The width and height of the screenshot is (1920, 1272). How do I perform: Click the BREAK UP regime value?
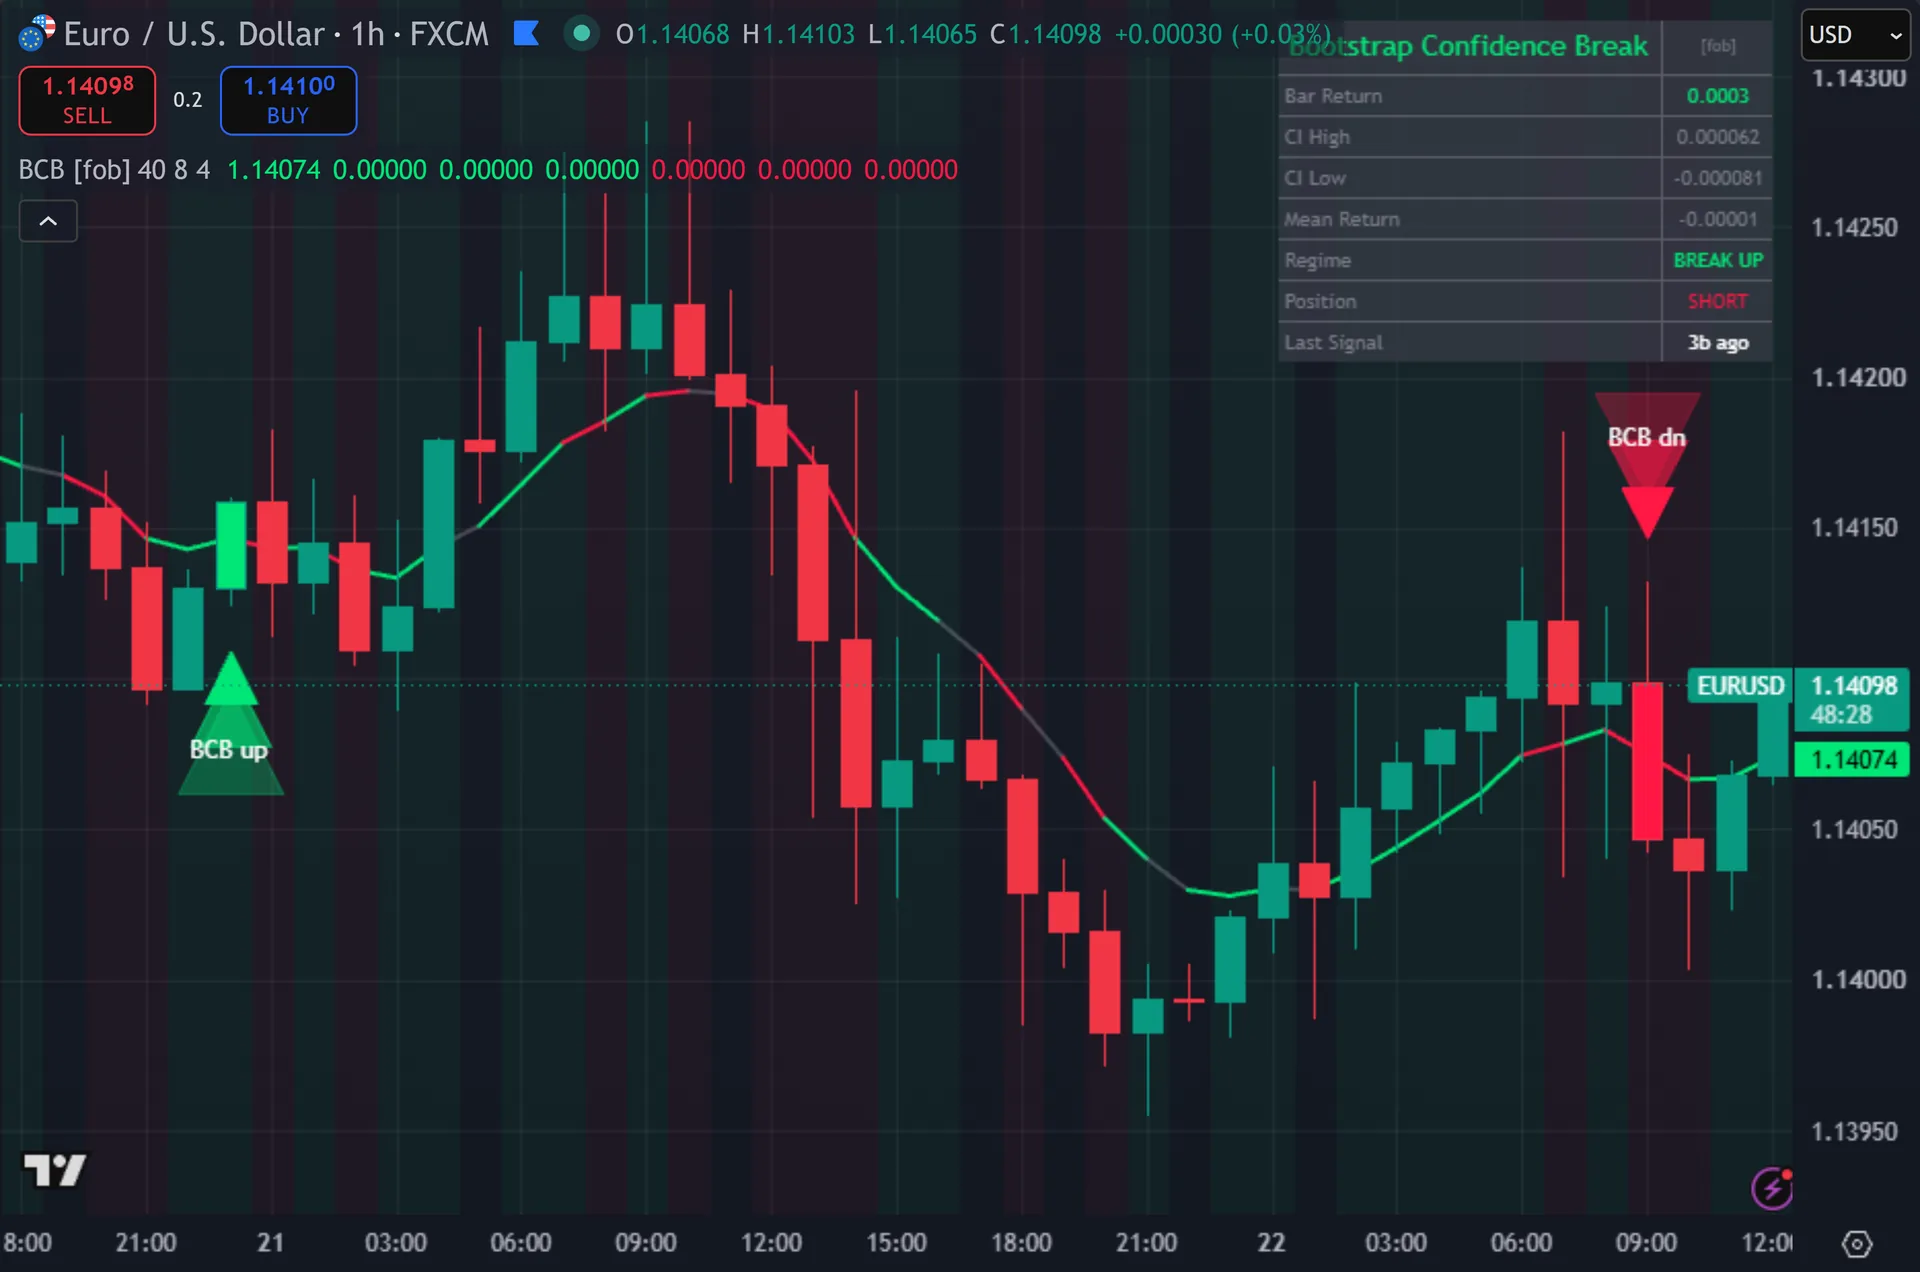point(1718,260)
